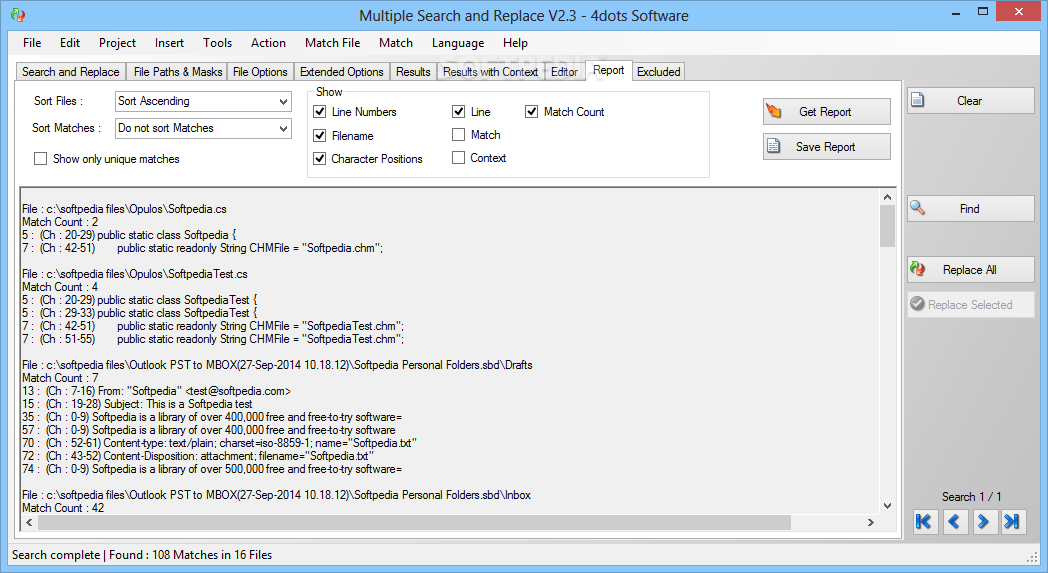Click the line 'Match Count : 7'
This screenshot has width=1048, height=573.
60,378
